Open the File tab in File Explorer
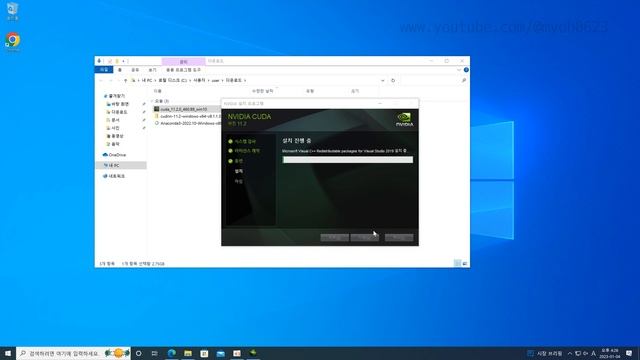The image size is (640, 360). 104,70
